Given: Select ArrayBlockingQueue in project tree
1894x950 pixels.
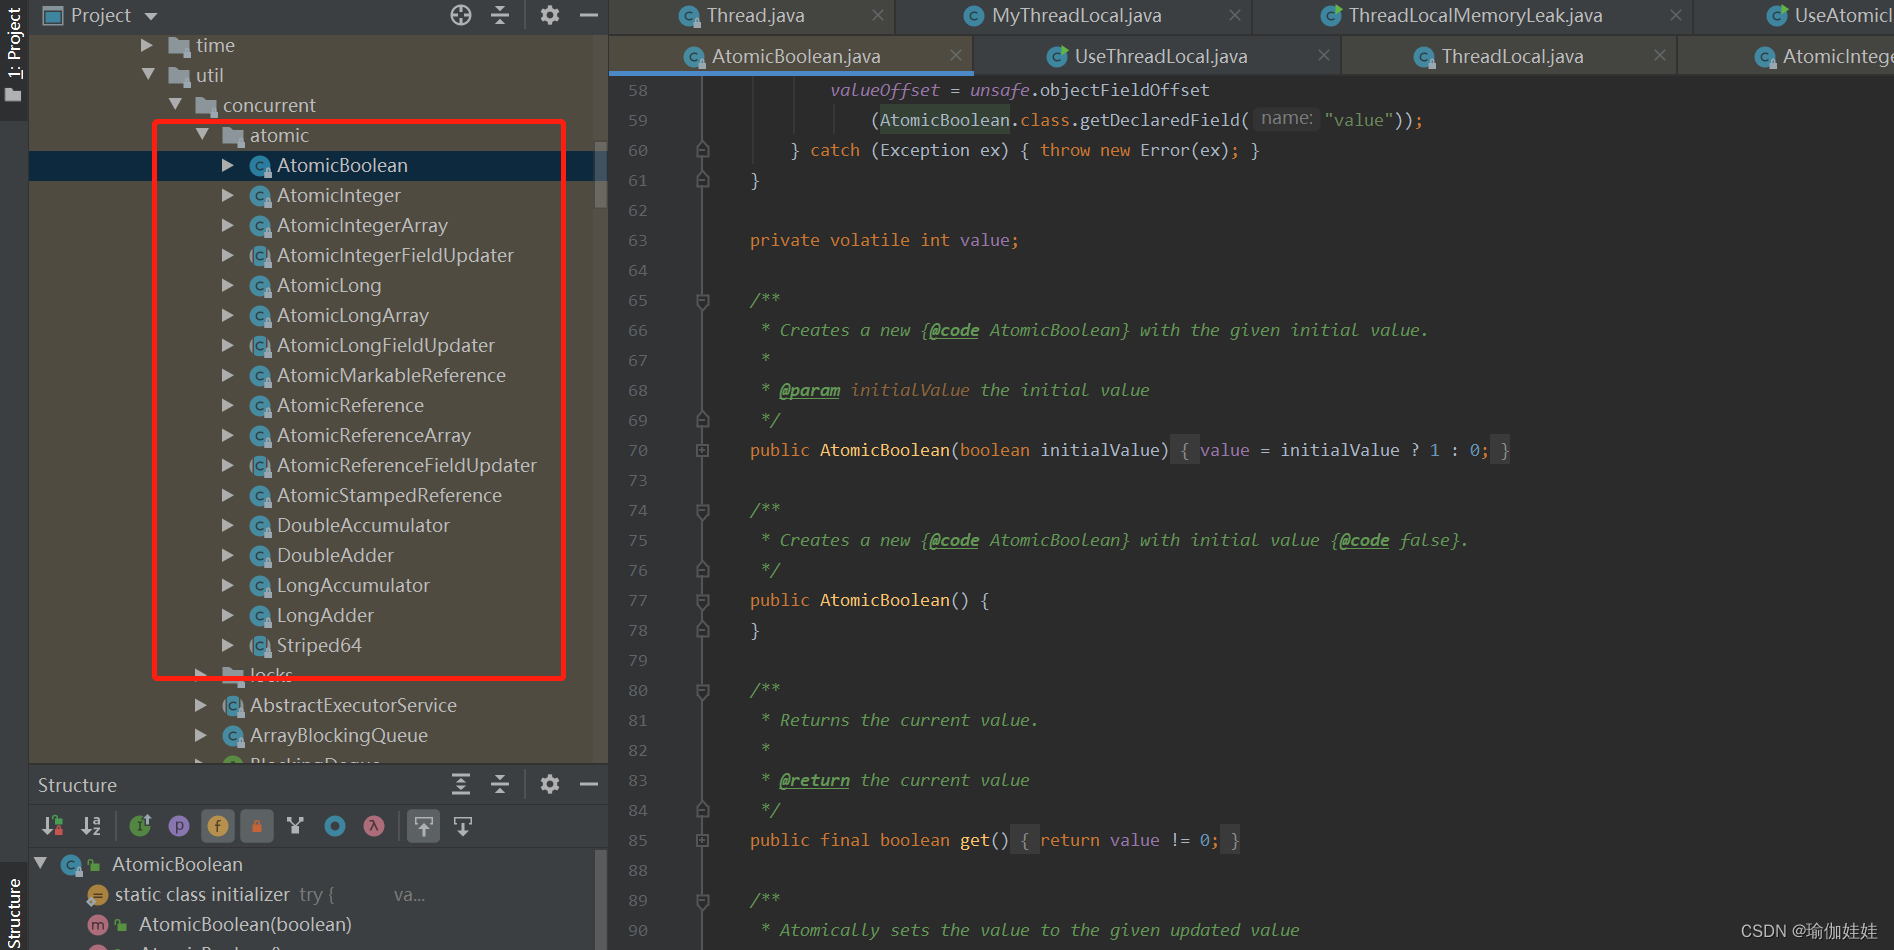Looking at the screenshot, I should 338,736.
